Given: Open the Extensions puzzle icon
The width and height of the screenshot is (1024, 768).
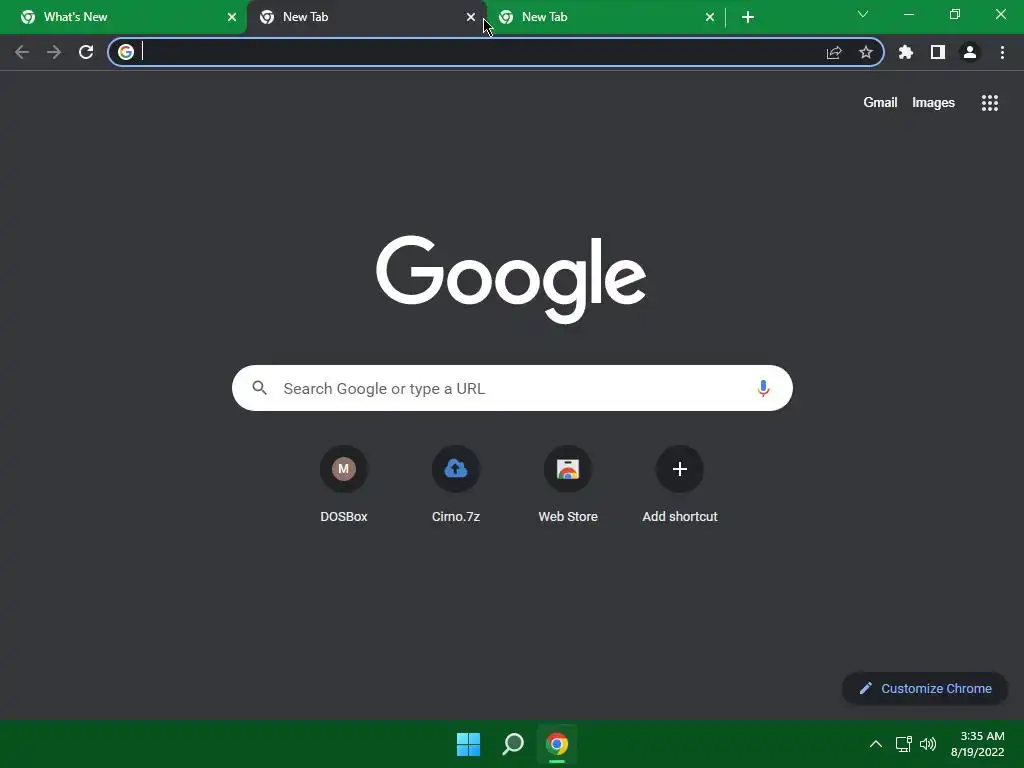Looking at the screenshot, I should (906, 52).
